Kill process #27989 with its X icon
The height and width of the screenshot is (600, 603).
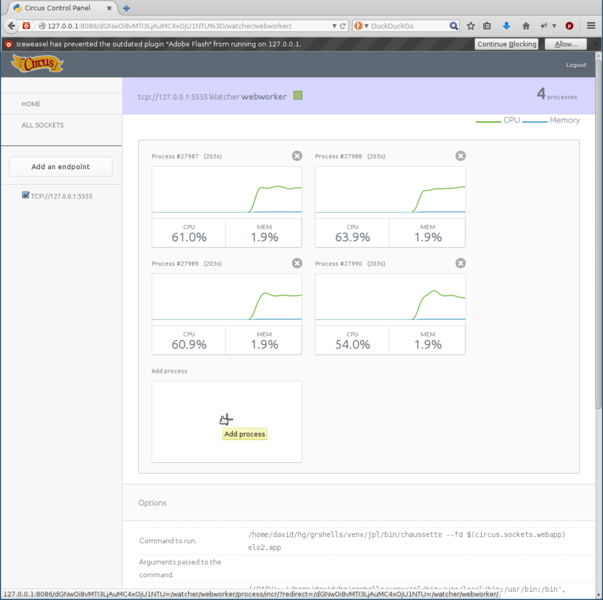pos(297,263)
